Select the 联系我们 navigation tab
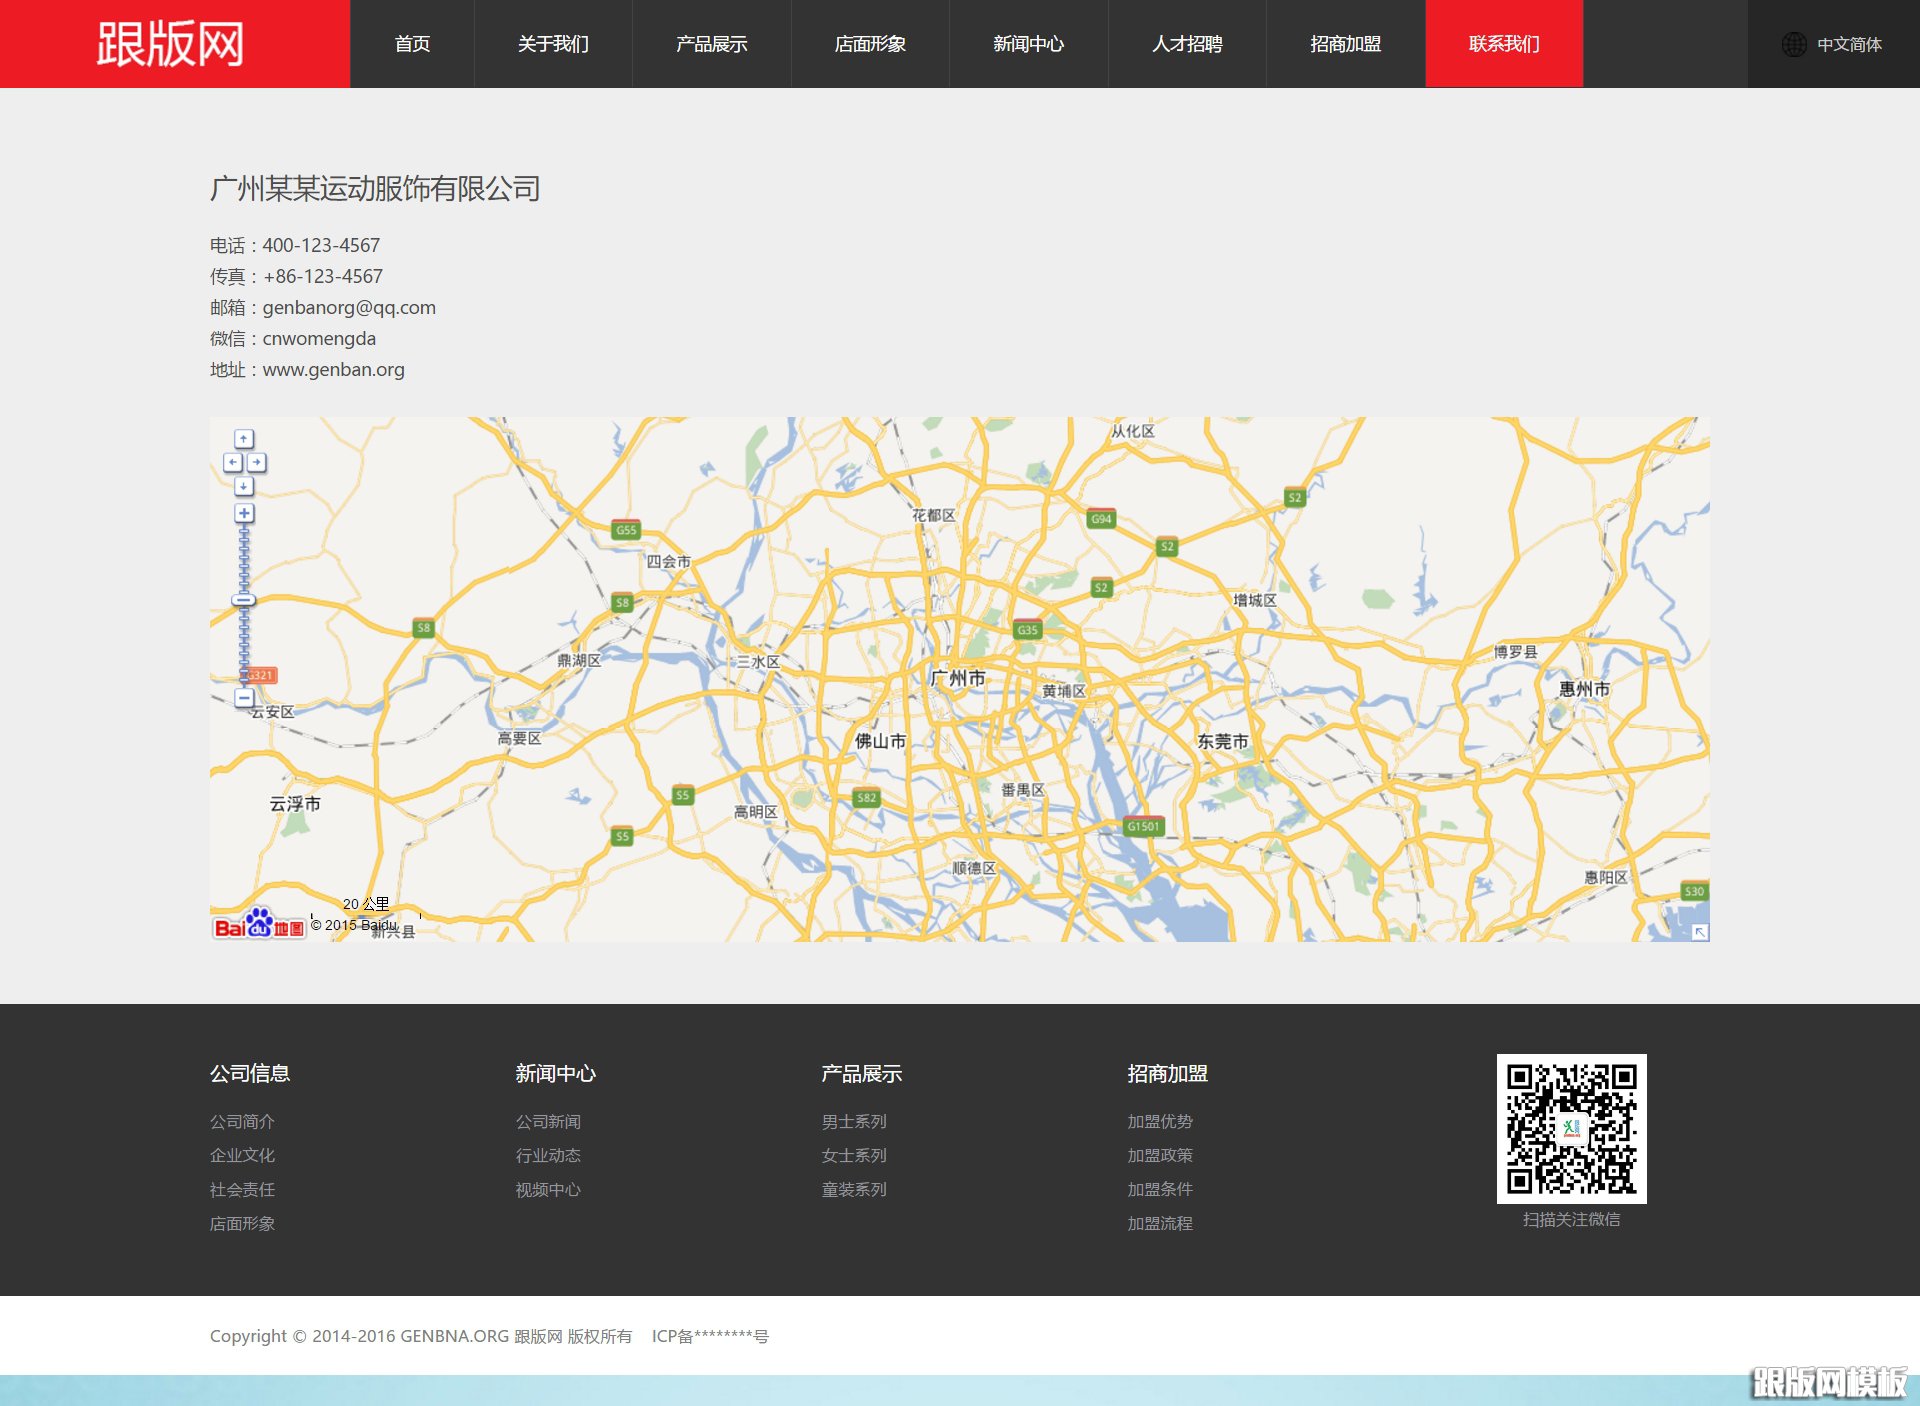The width and height of the screenshot is (1920, 1406). [x=1503, y=44]
